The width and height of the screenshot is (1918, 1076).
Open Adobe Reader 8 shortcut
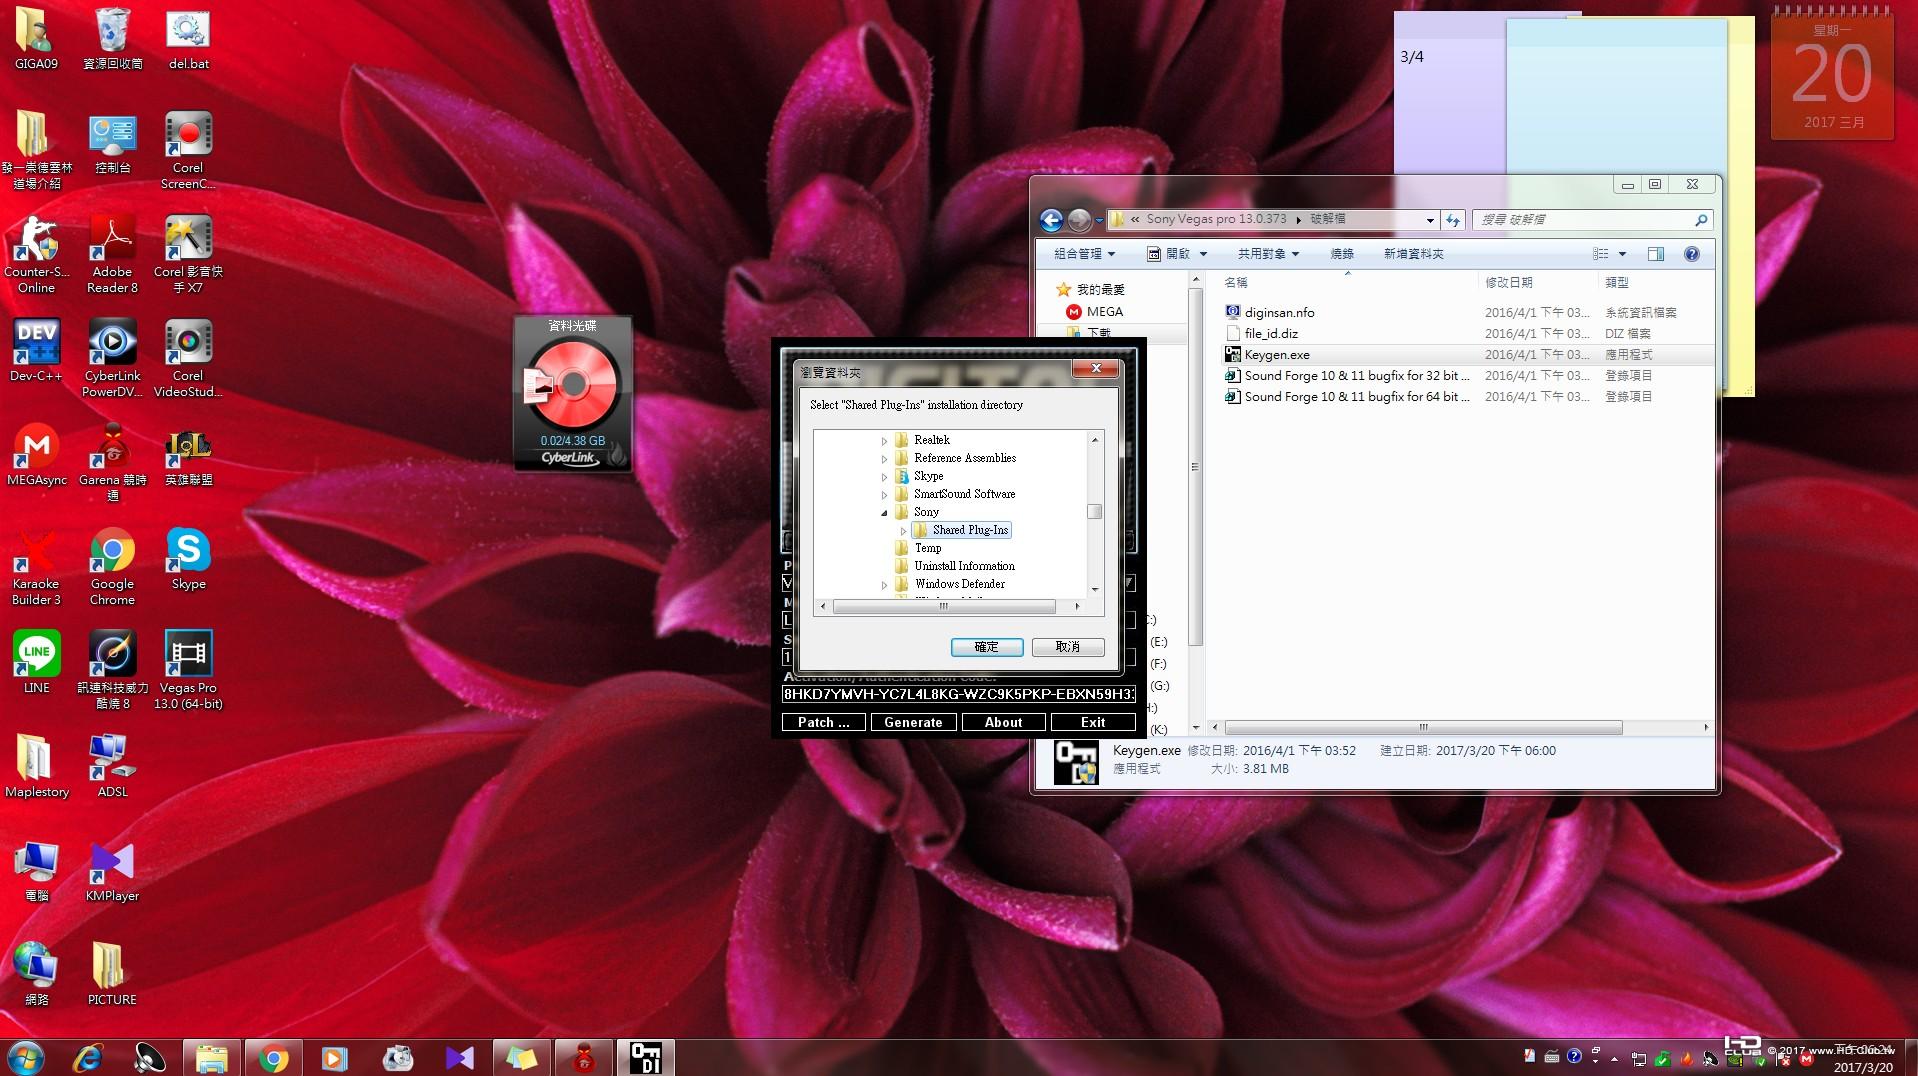coord(112,255)
